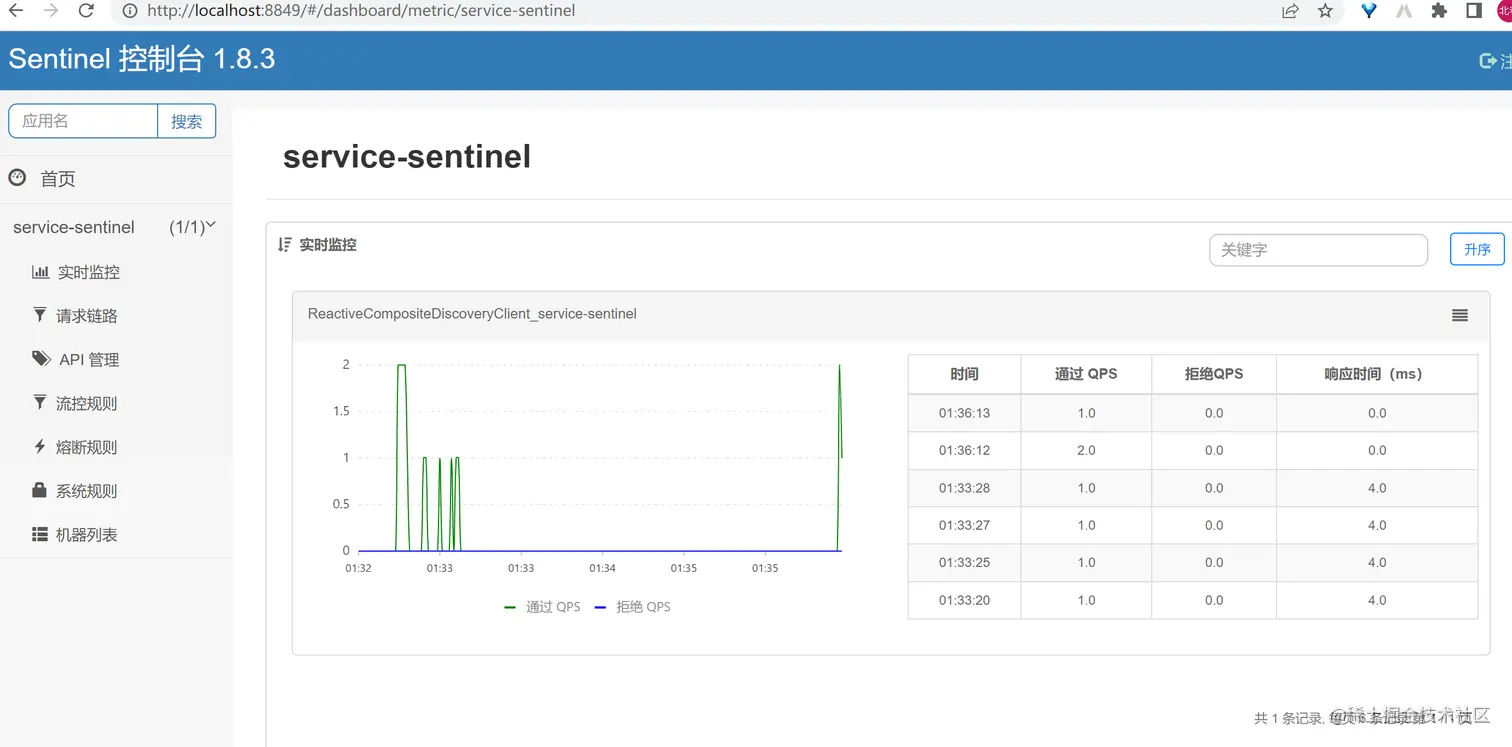Click the list icon for 机器列表
The width and height of the screenshot is (1512, 747).
point(40,535)
